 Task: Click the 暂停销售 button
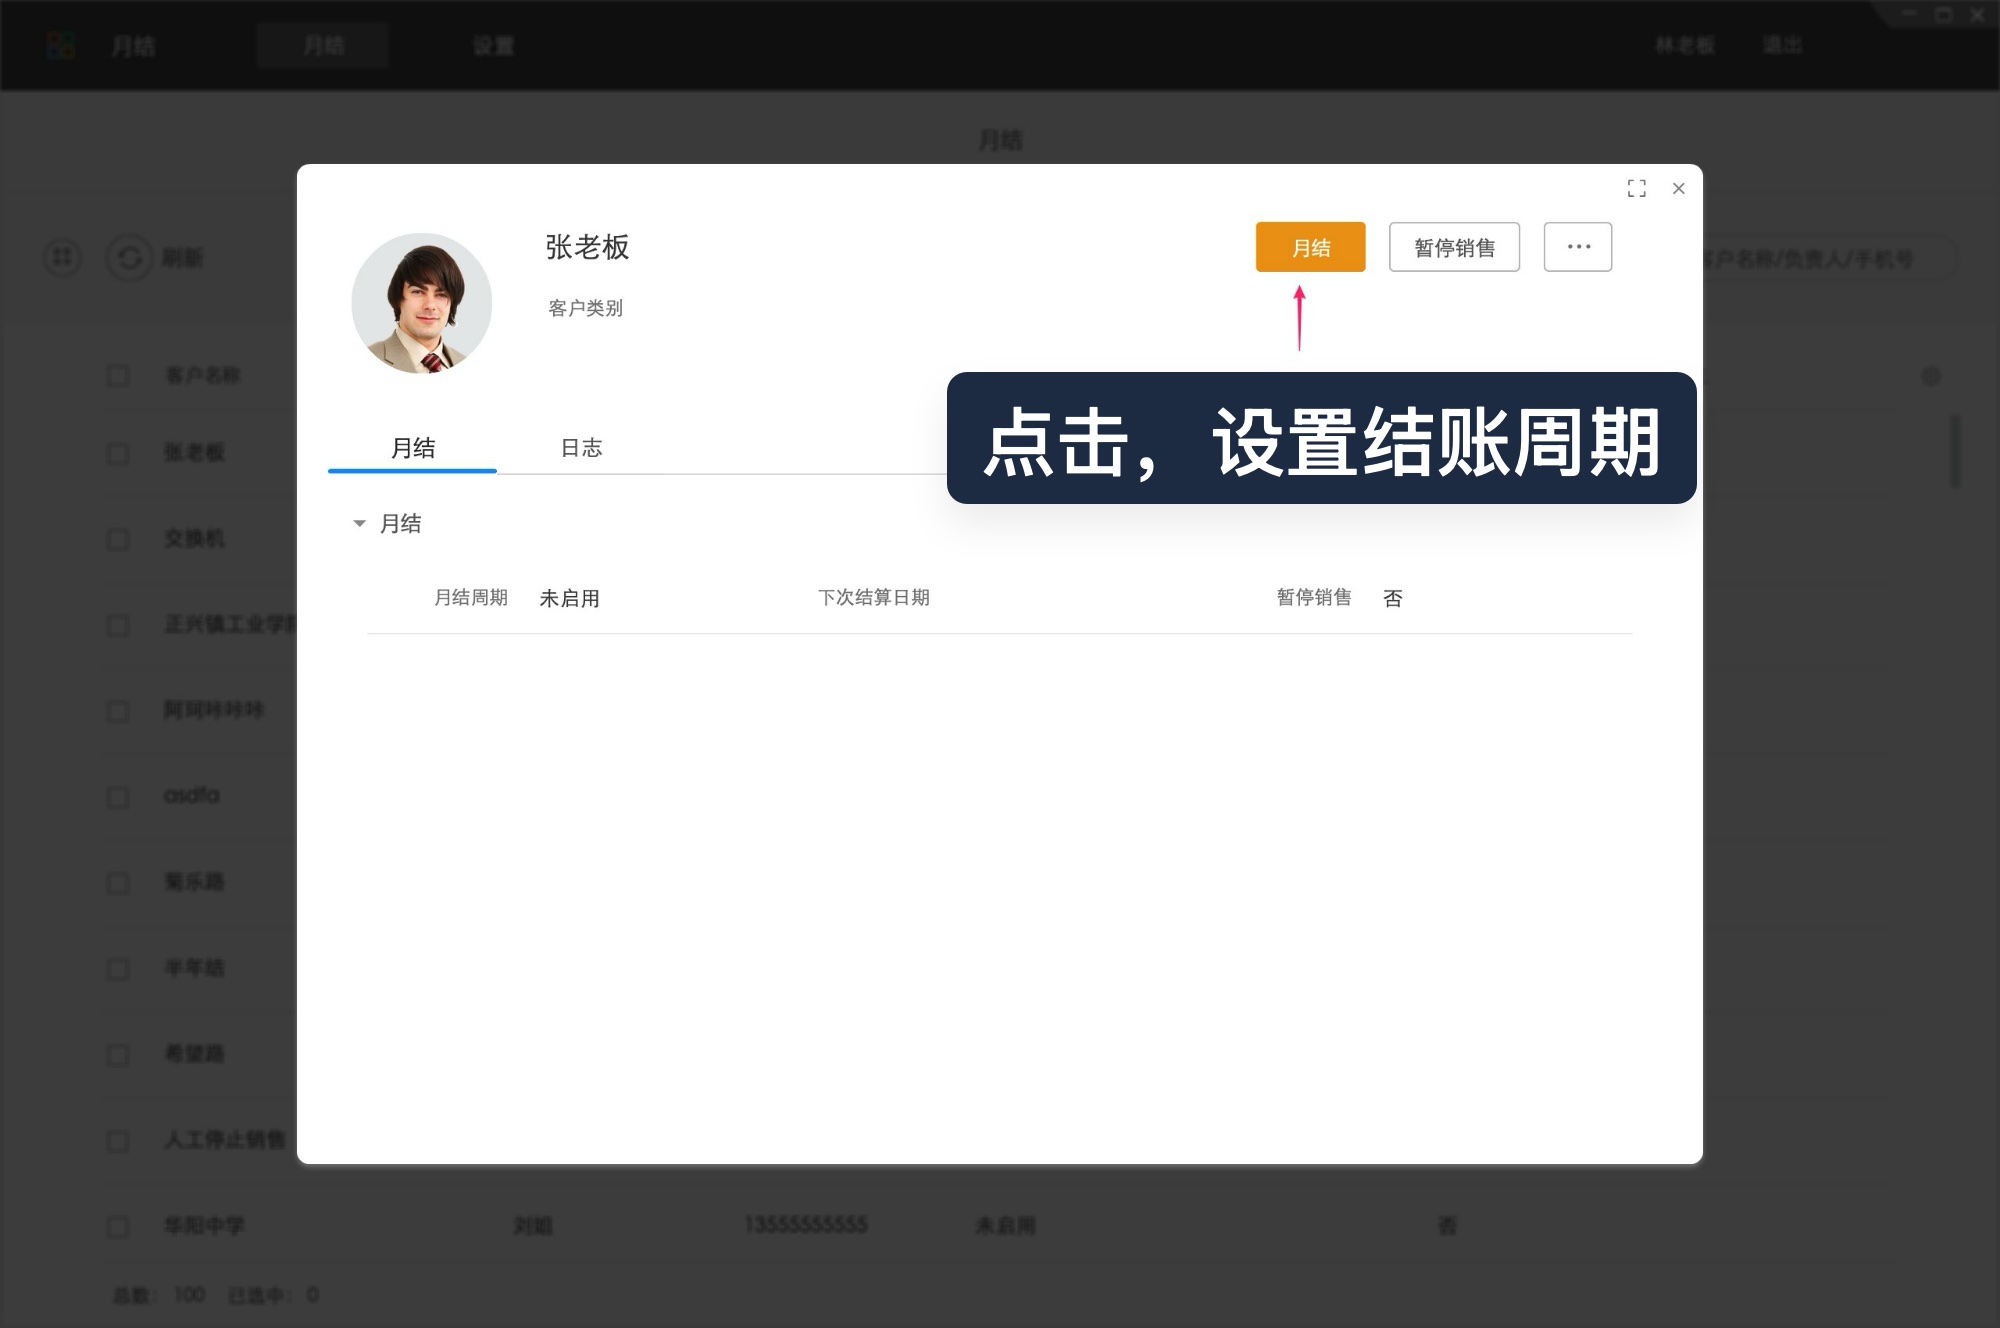click(x=1454, y=246)
